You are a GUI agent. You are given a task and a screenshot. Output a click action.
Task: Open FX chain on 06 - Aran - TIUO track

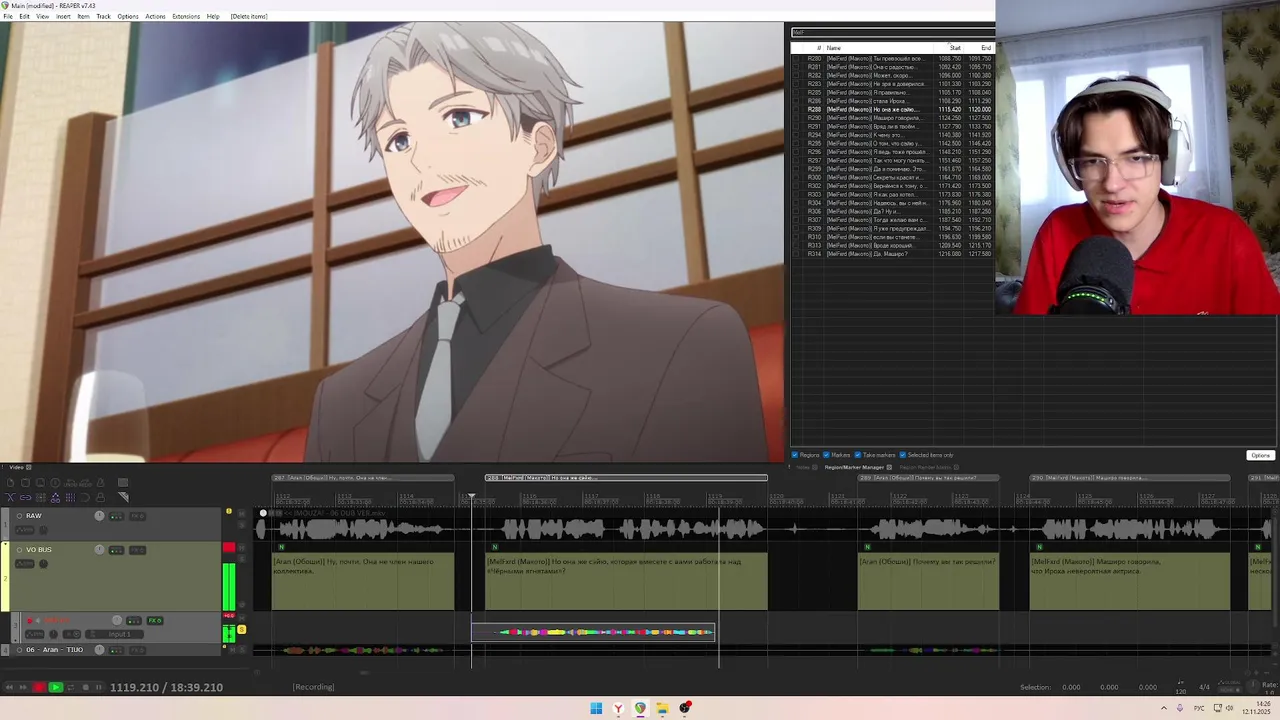(137, 650)
